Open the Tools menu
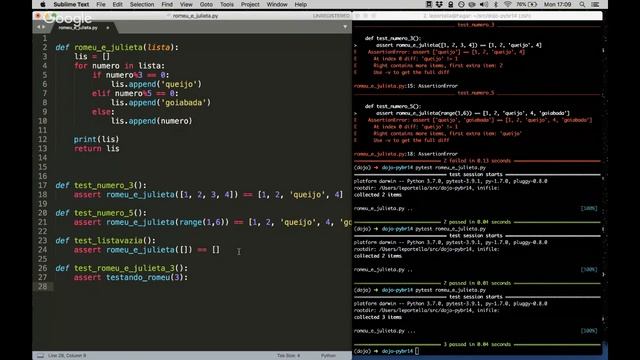This screenshot has width=640, height=360. pos(227,4)
